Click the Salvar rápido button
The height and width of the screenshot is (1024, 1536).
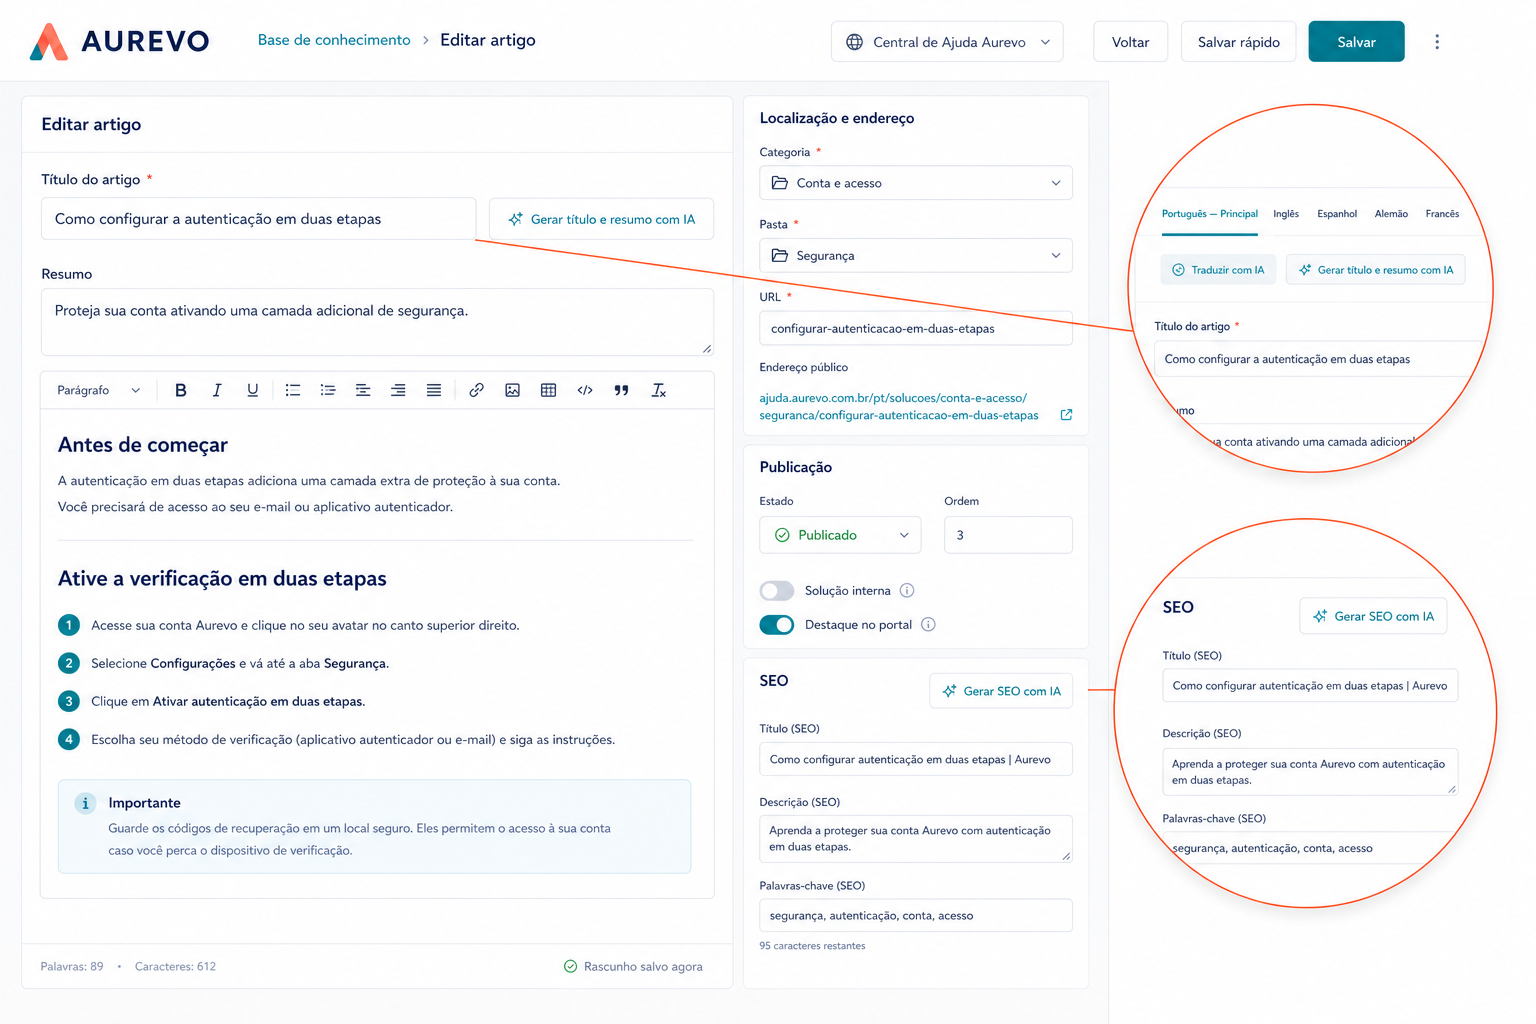pyautogui.click(x=1238, y=42)
